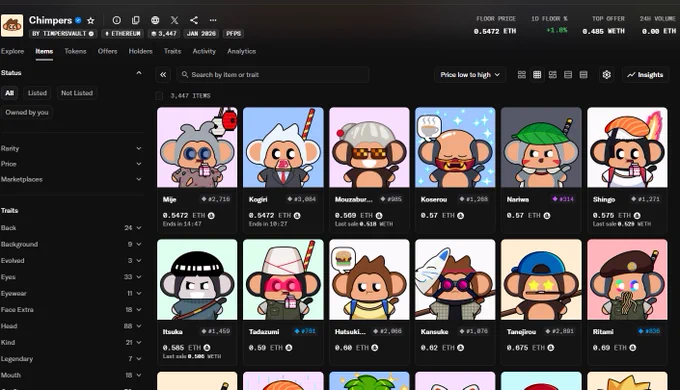Go to the Analytics tab
This screenshot has width=680, height=390.
tap(242, 51)
